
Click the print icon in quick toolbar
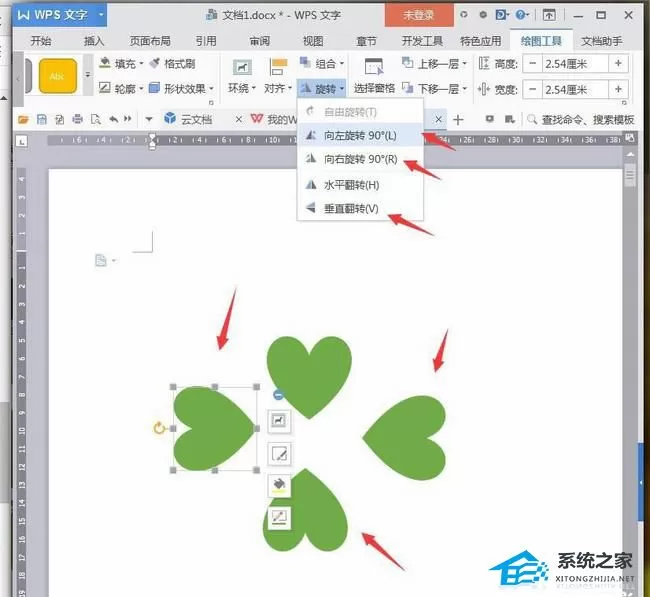(x=78, y=119)
